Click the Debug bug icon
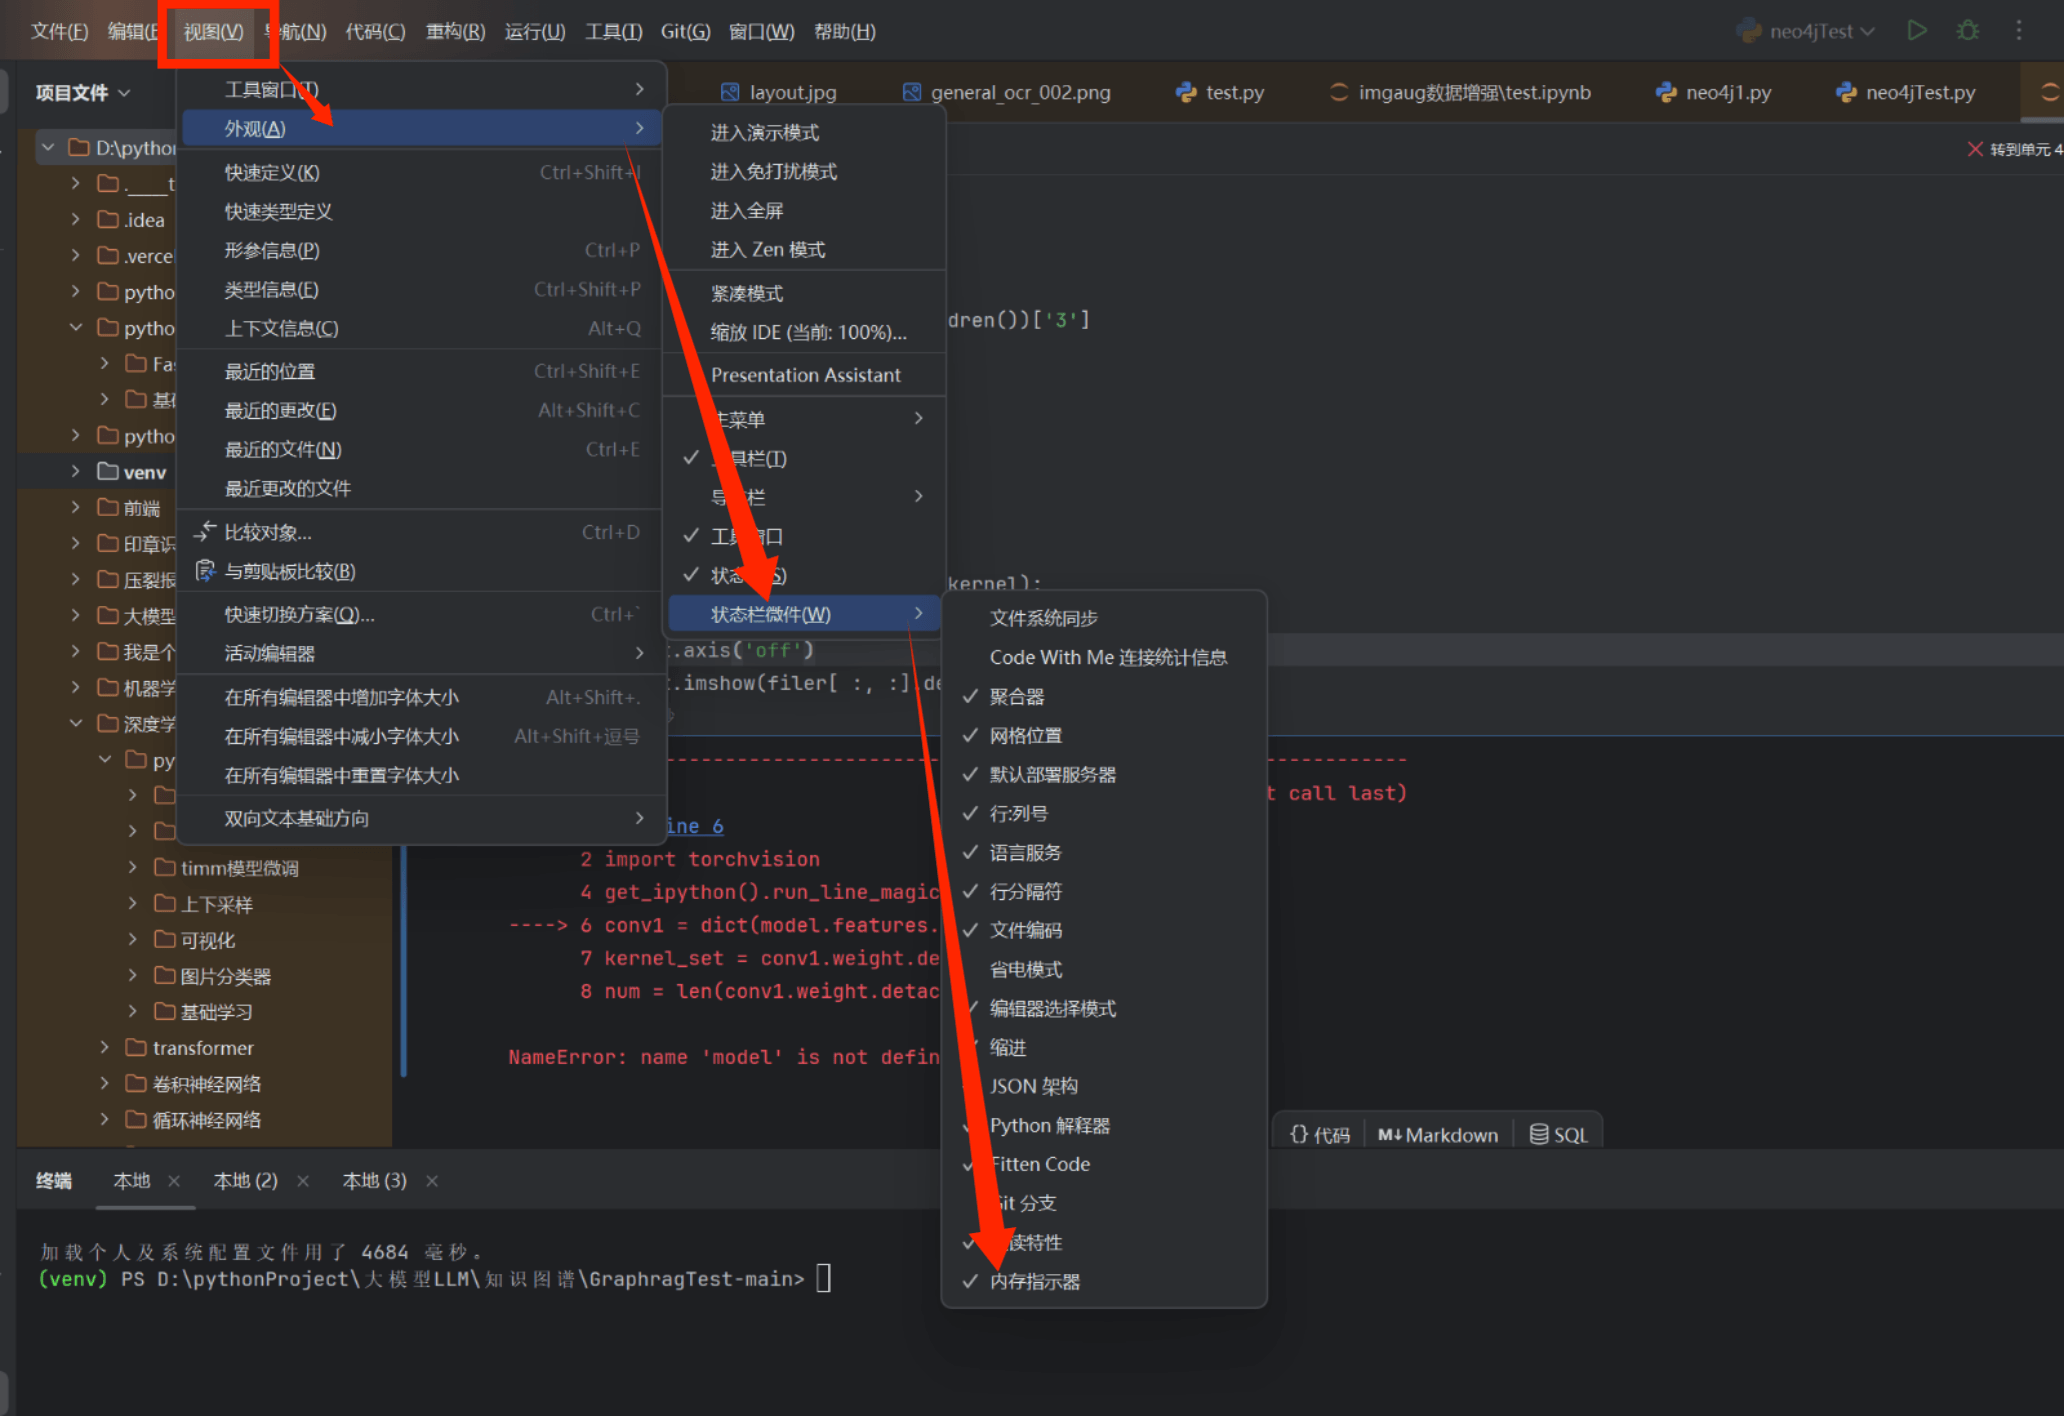This screenshot has height=1416, width=2064. pos(1967,30)
